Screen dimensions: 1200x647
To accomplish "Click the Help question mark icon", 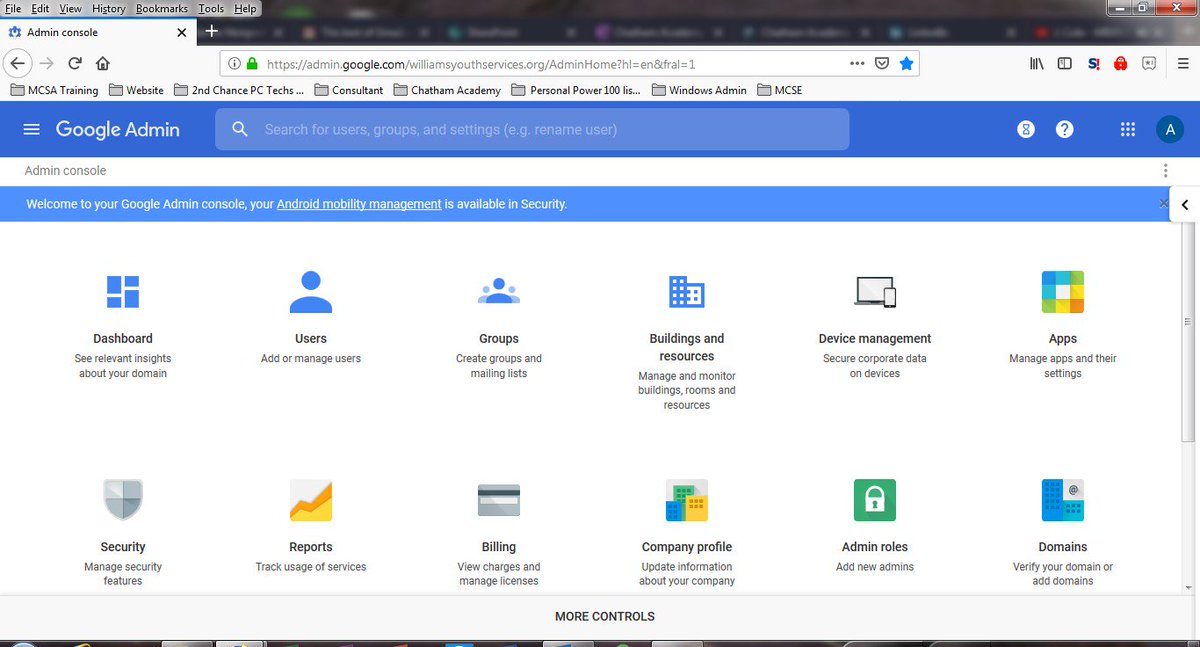I will (x=1065, y=129).
